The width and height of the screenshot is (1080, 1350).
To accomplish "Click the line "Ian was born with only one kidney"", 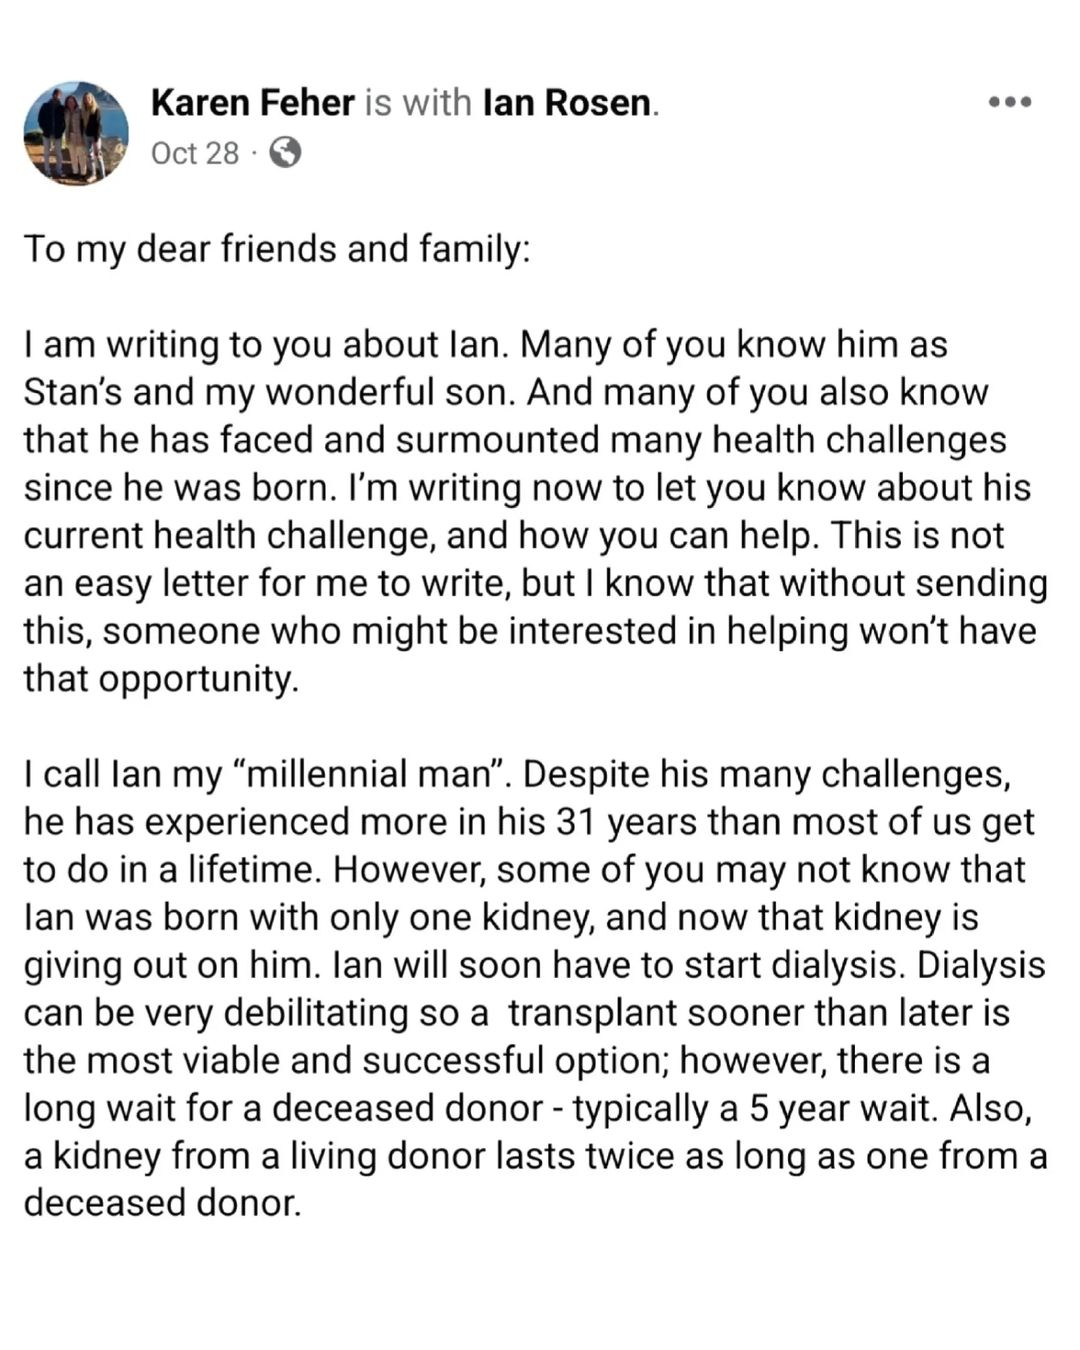I will click(x=500, y=917).
